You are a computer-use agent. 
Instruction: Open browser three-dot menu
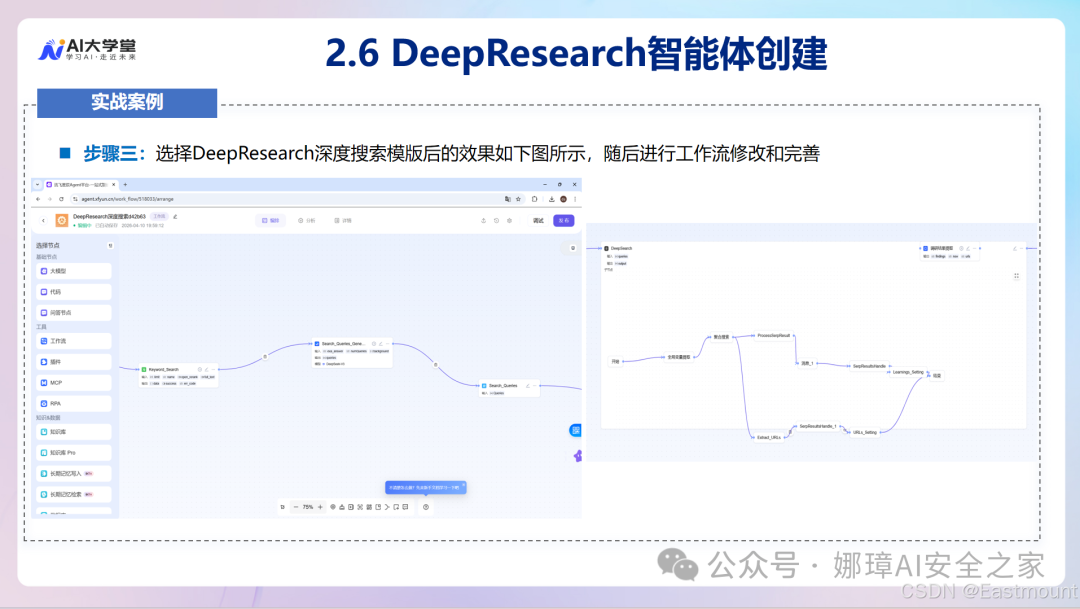coord(575,199)
